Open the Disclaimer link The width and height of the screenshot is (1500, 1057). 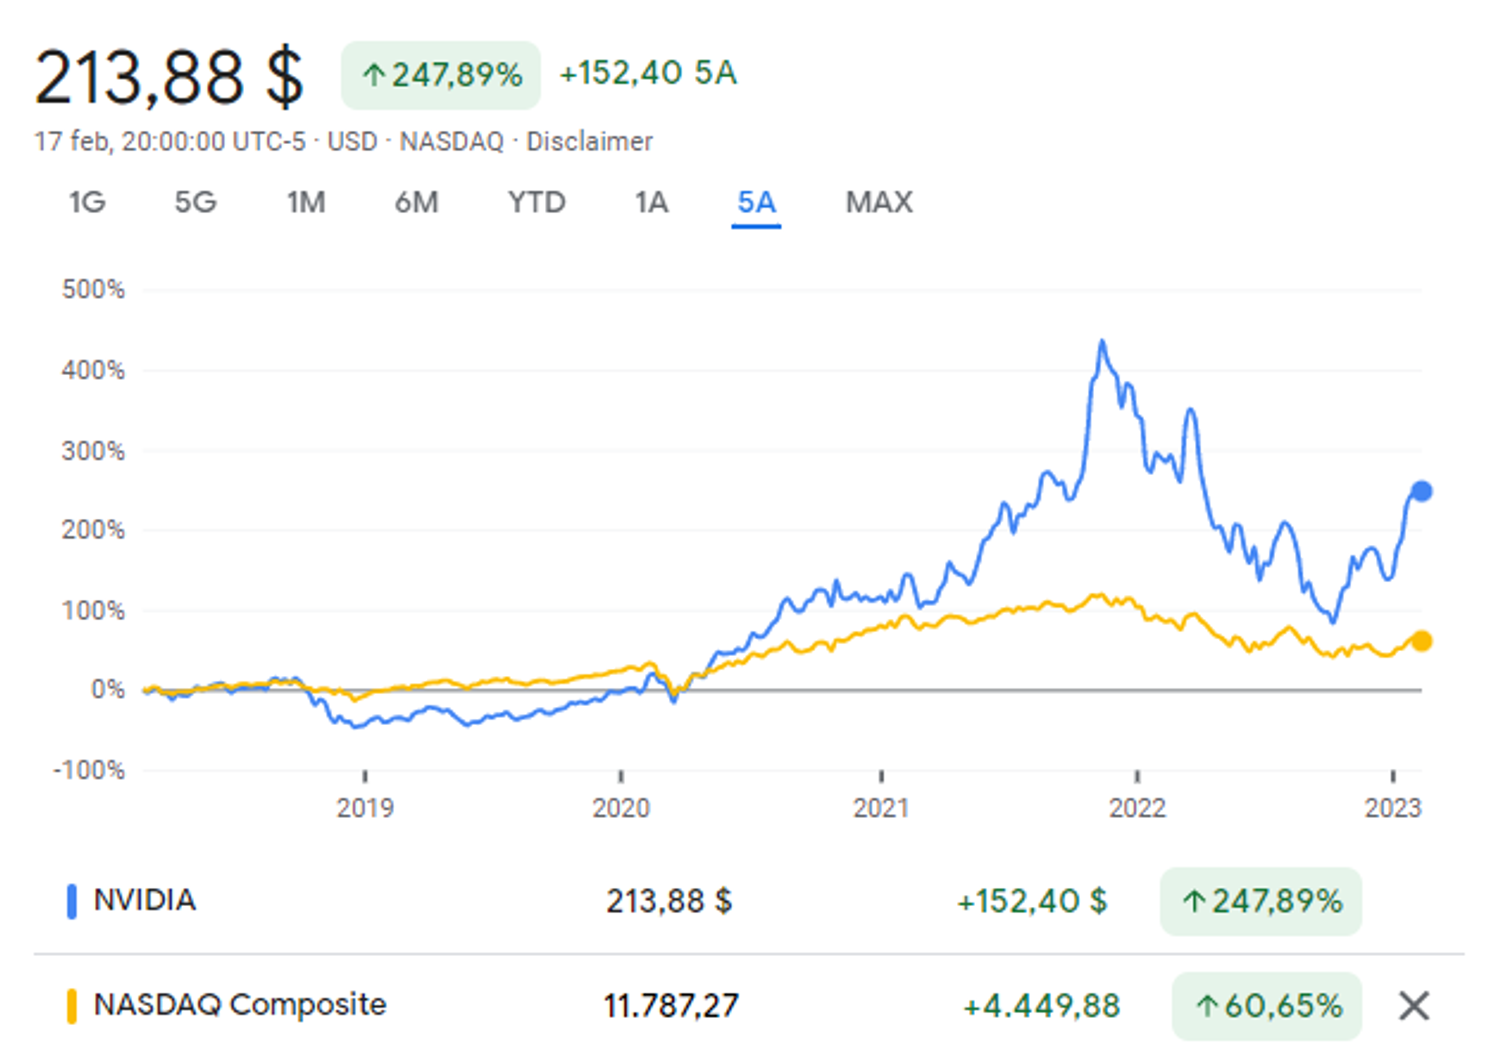[590, 142]
